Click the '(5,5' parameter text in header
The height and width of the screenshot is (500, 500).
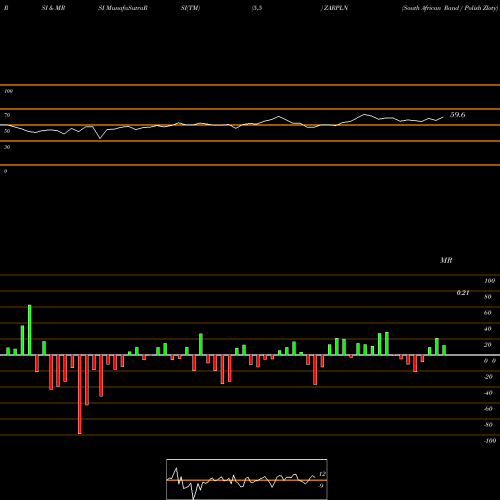257,8
